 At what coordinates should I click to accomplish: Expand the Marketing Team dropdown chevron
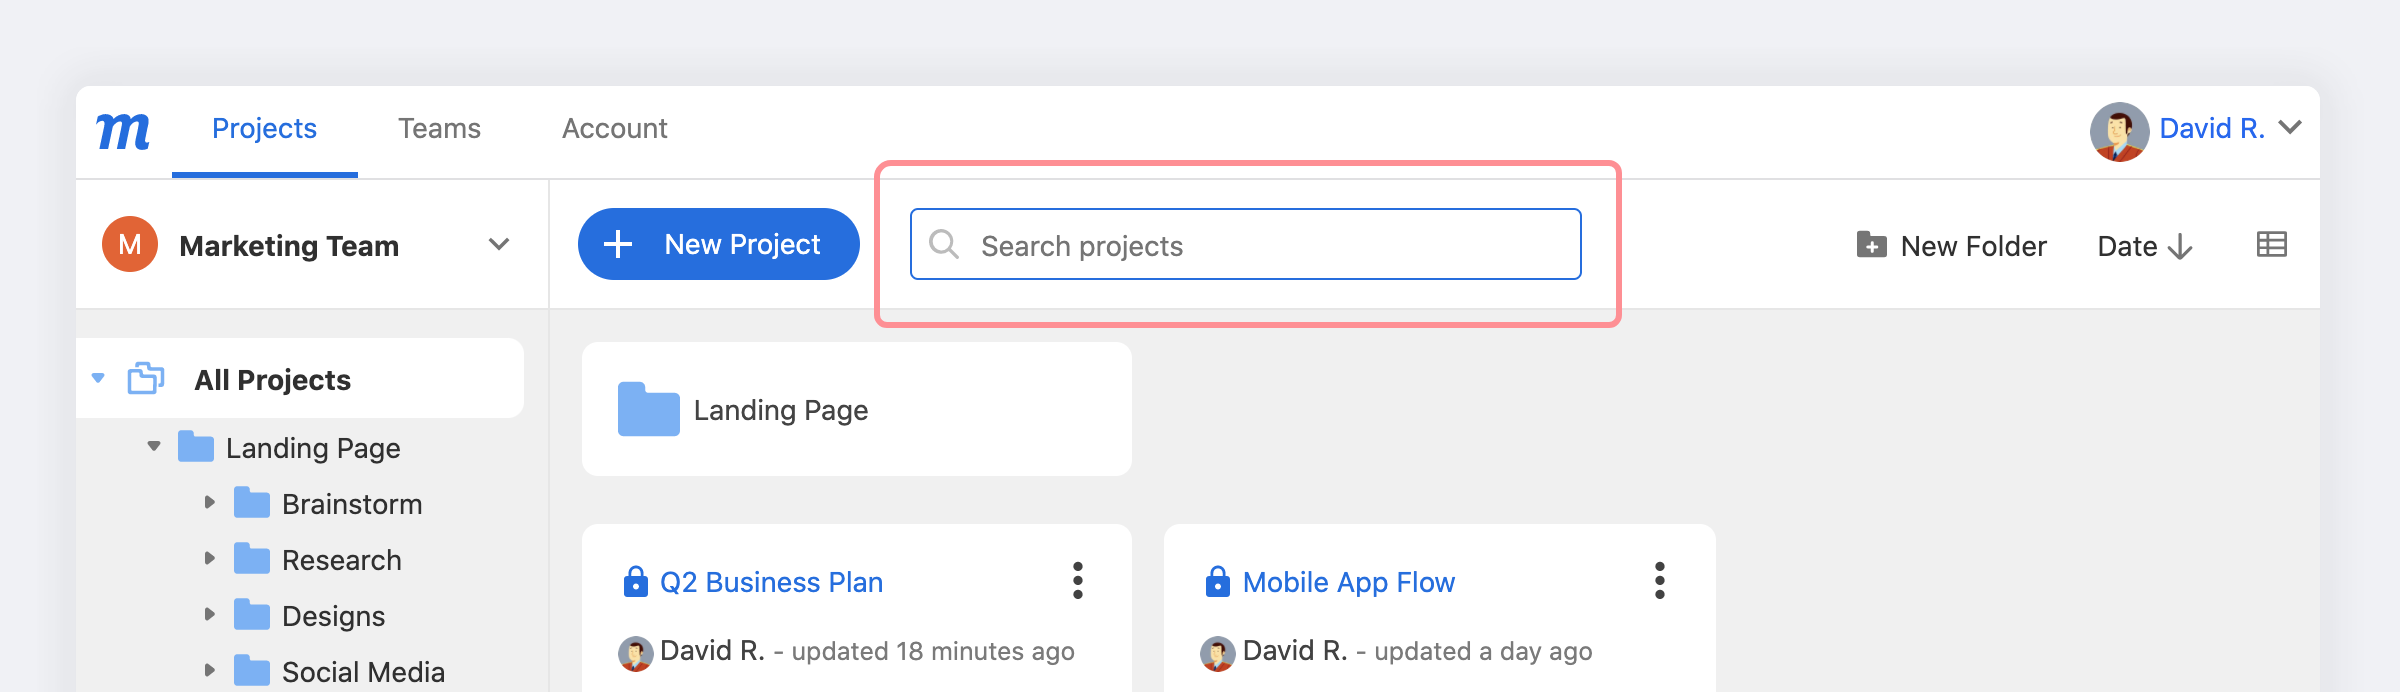pos(499,245)
